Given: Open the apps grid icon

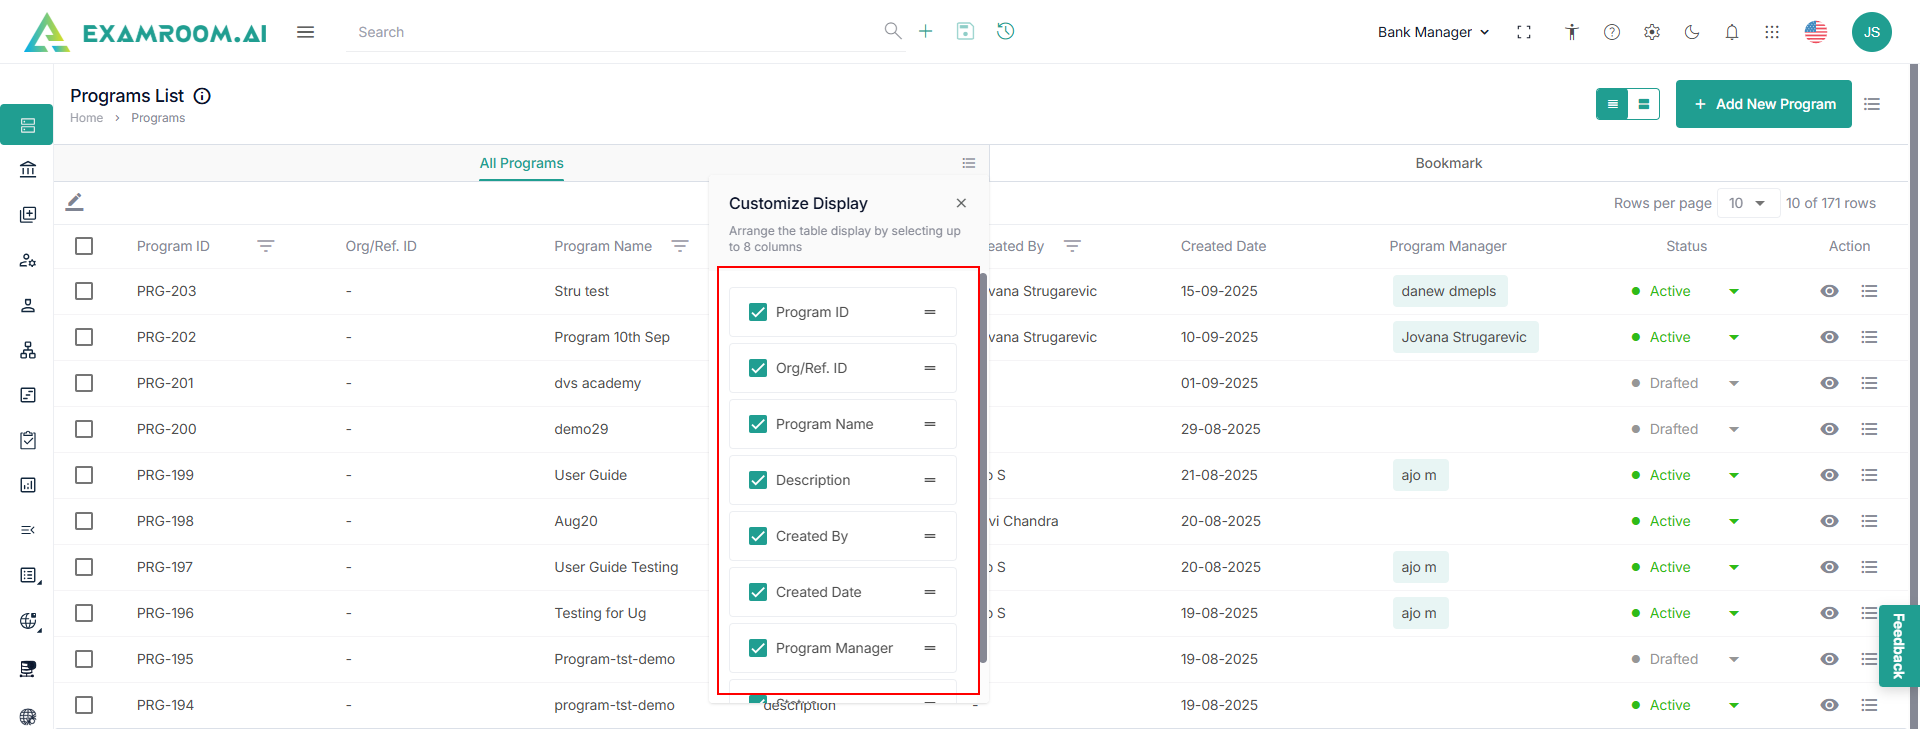Looking at the screenshot, I should pyautogui.click(x=1771, y=32).
